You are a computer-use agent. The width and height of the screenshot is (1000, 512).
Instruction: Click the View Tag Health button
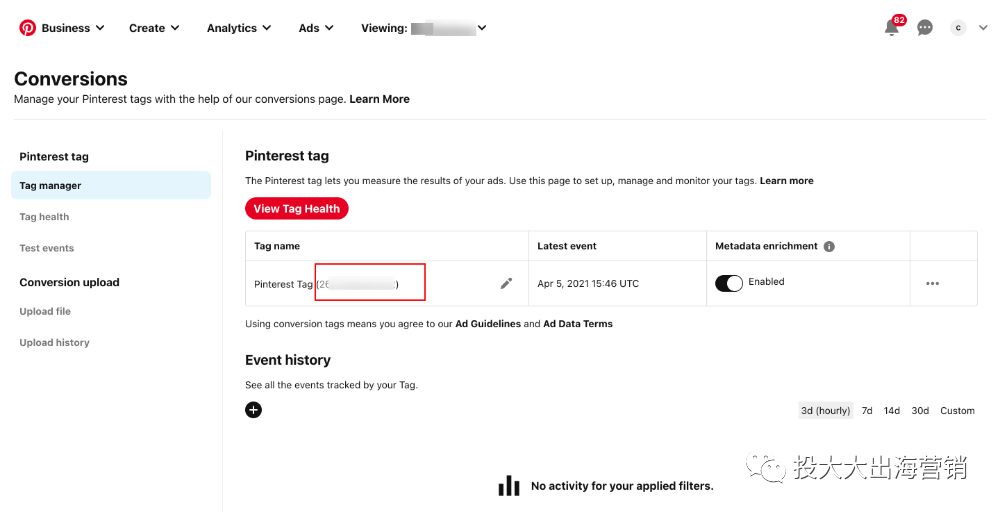pyautogui.click(x=296, y=209)
